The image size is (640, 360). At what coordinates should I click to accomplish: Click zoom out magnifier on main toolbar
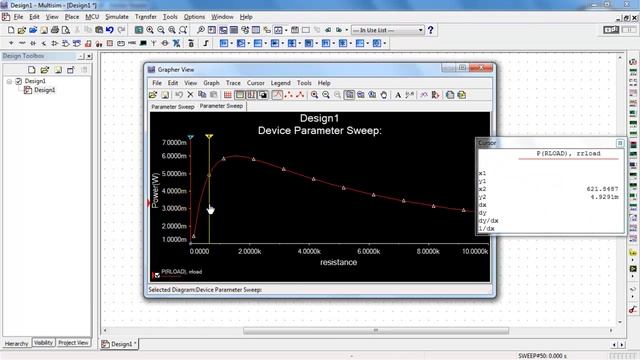[161, 30]
